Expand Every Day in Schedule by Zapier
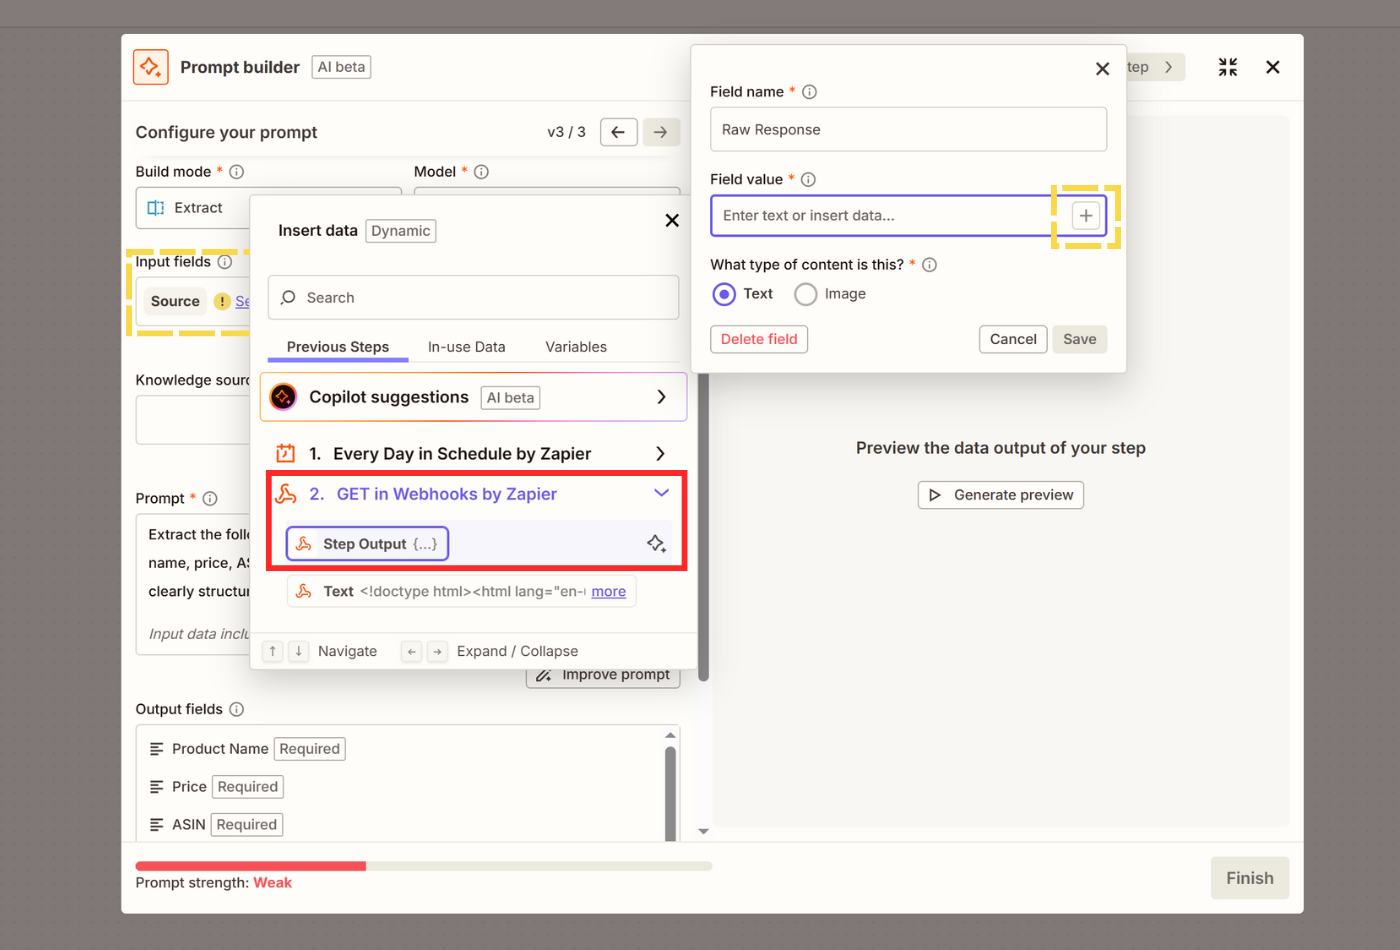1400x950 pixels. (x=660, y=454)
